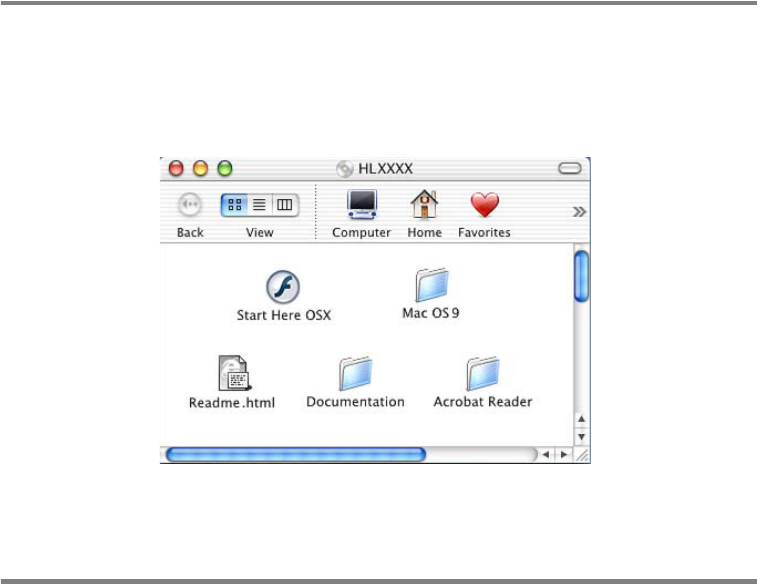Click the Back arrow button
Image resolution: width=757 pixels, height=584 pixels.
pos(190,205)
